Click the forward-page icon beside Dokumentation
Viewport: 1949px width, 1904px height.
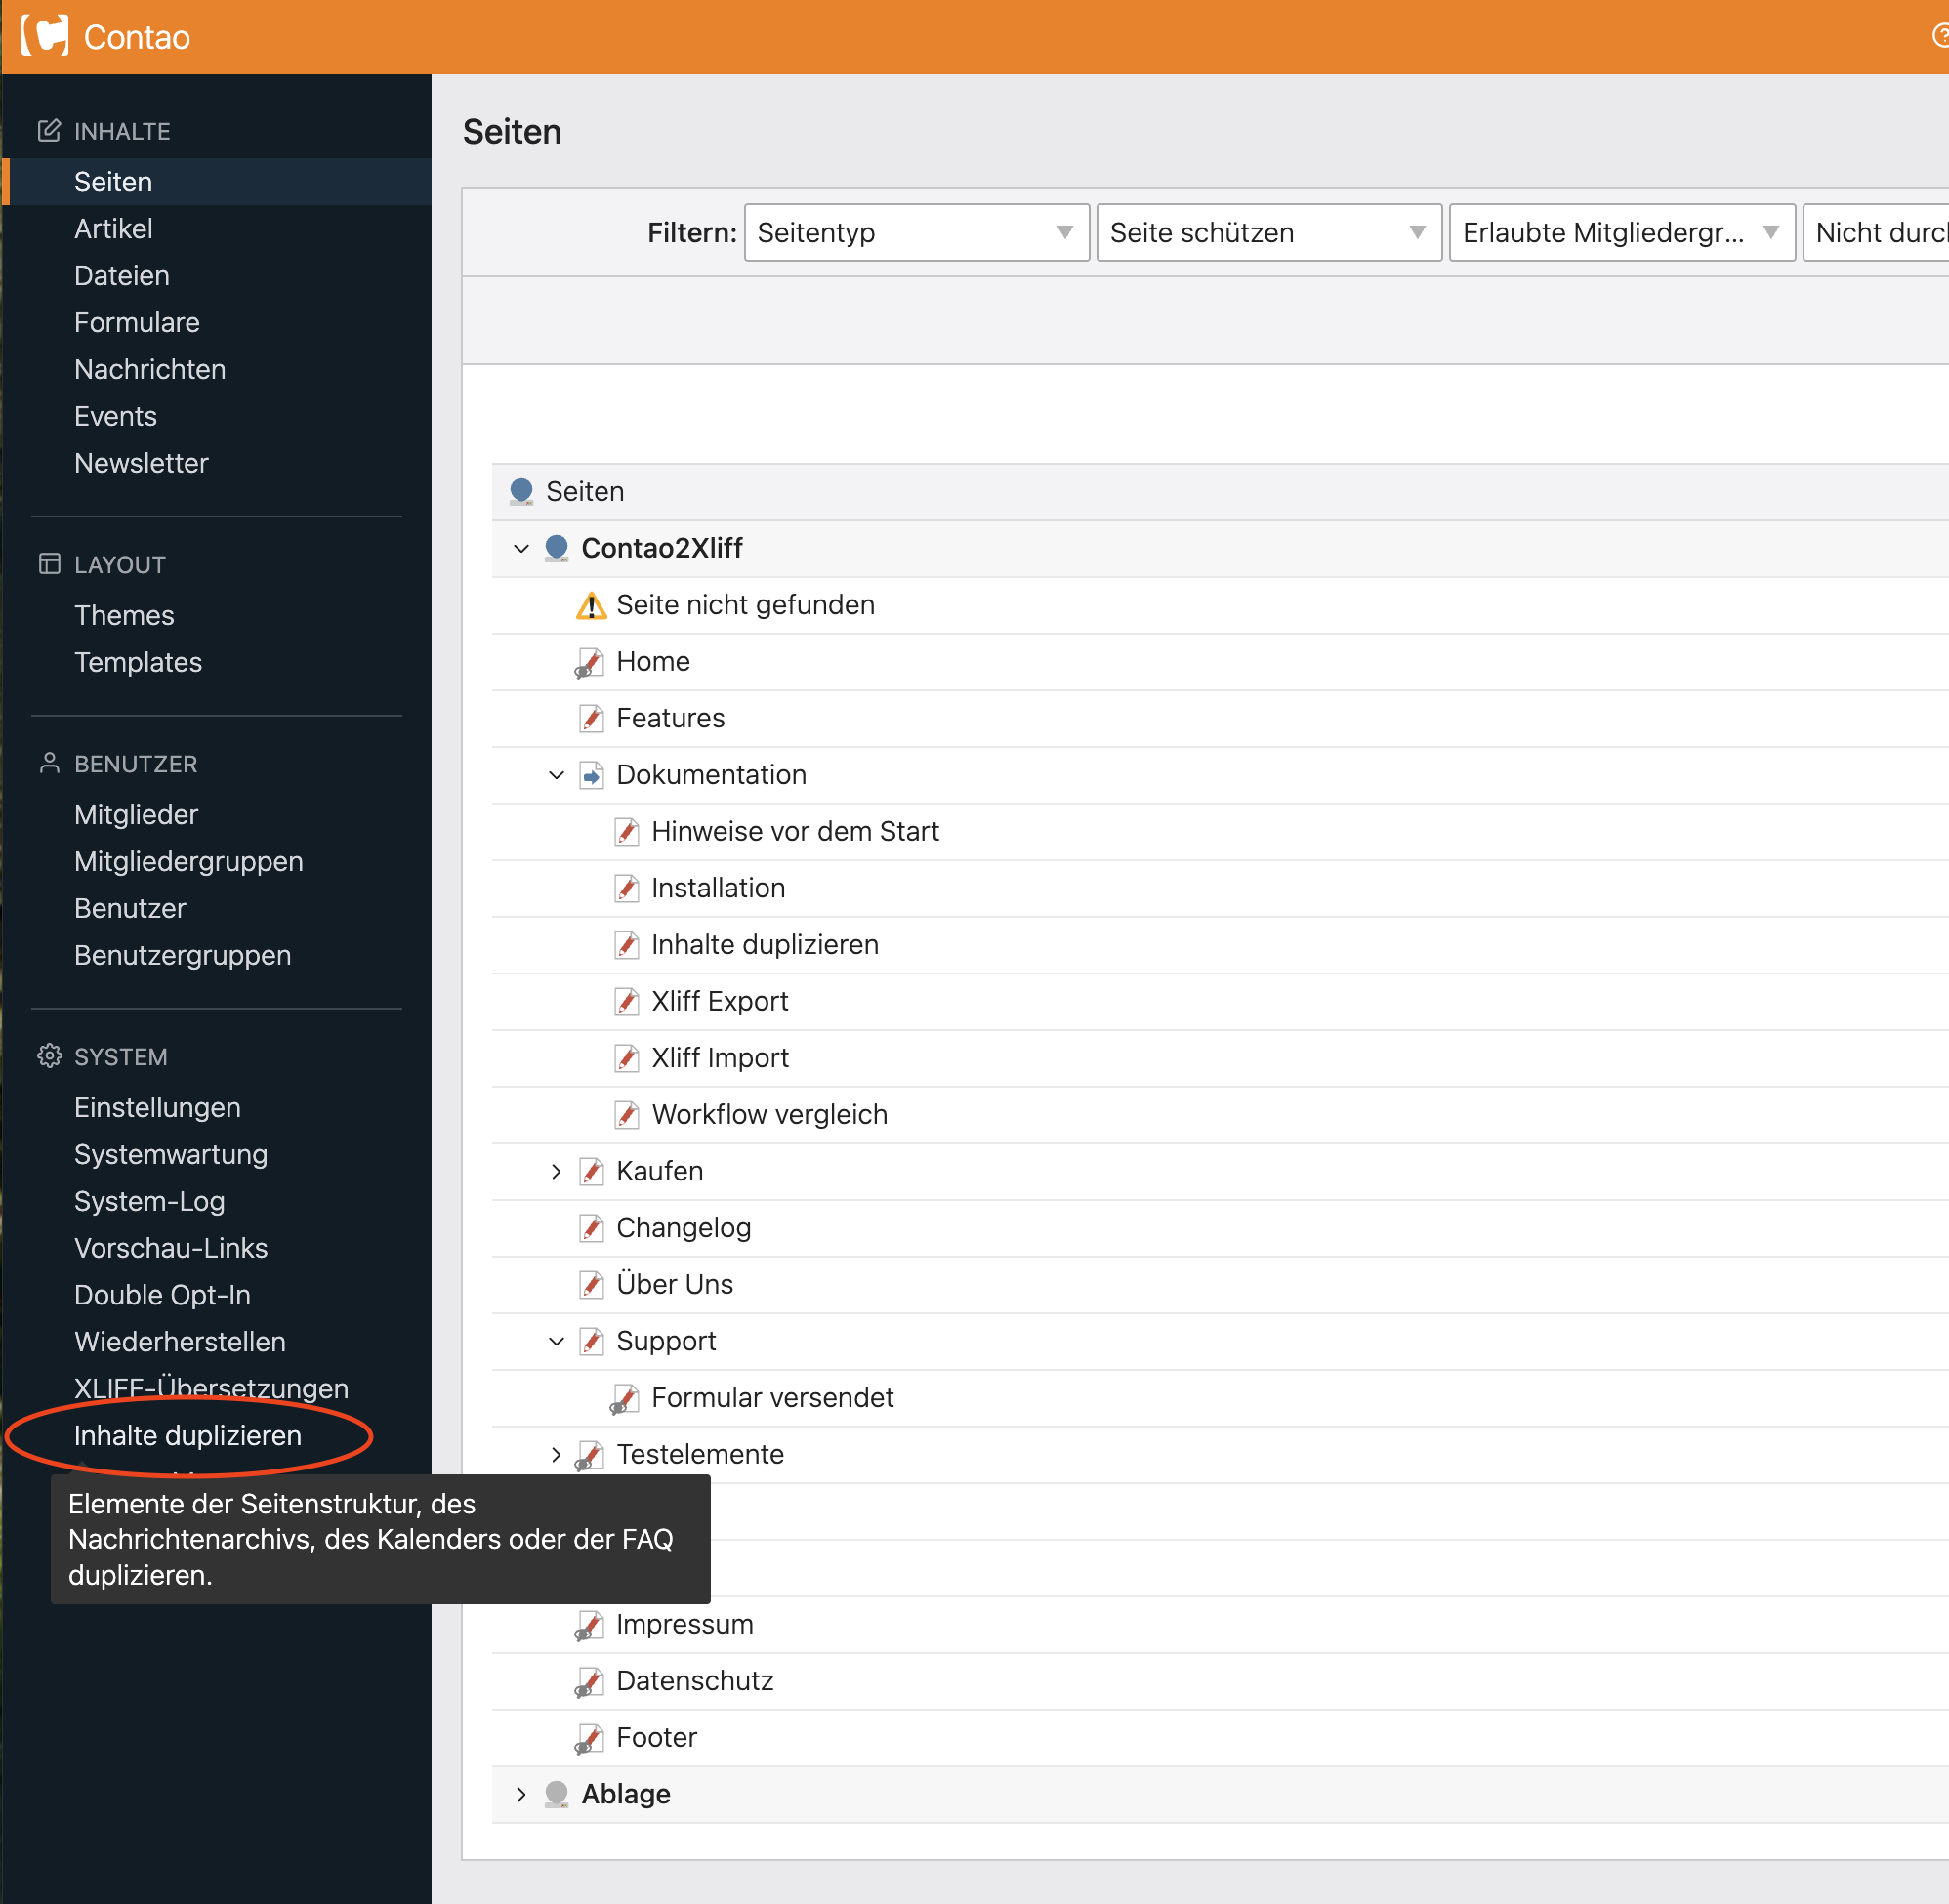click(x=592, y=775)
